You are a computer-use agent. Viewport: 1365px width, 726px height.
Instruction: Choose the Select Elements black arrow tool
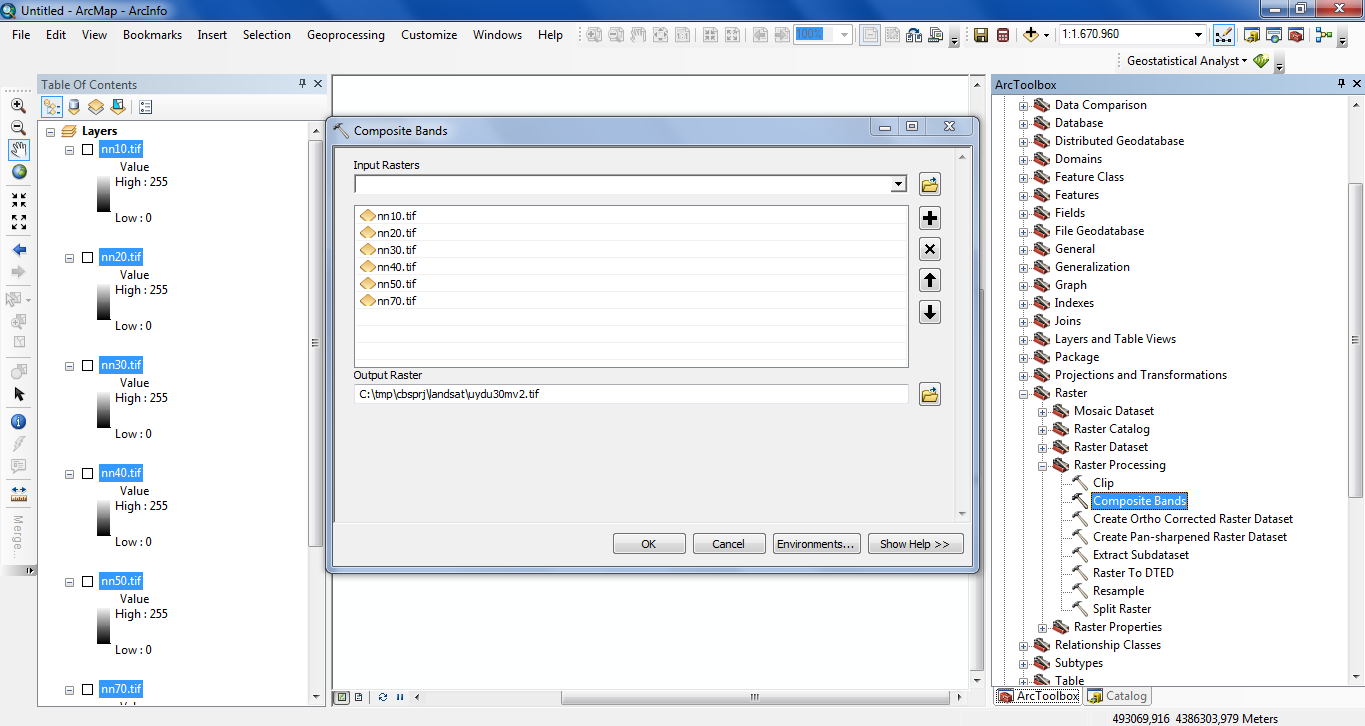pos(18,394)
